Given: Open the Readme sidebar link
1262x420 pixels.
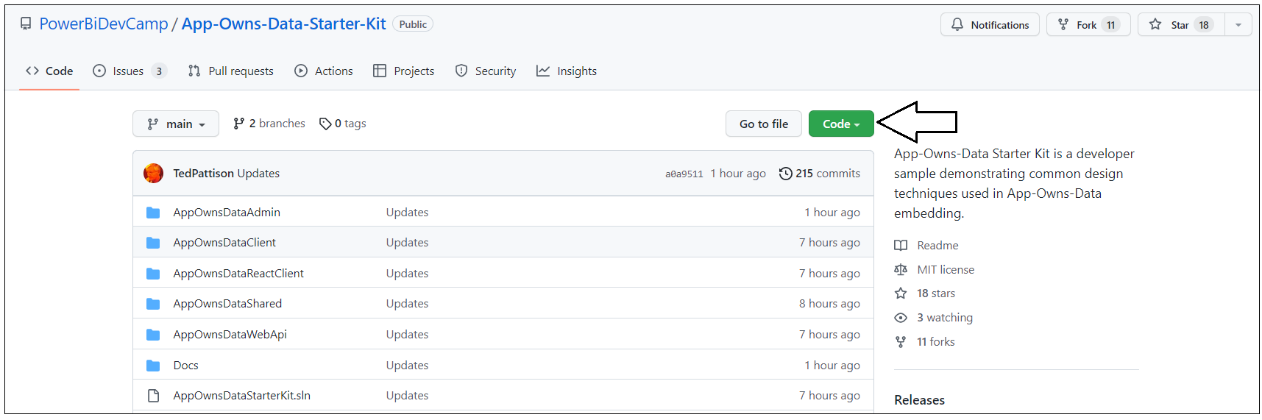Looking at the screenshot, I should (927, 245).
